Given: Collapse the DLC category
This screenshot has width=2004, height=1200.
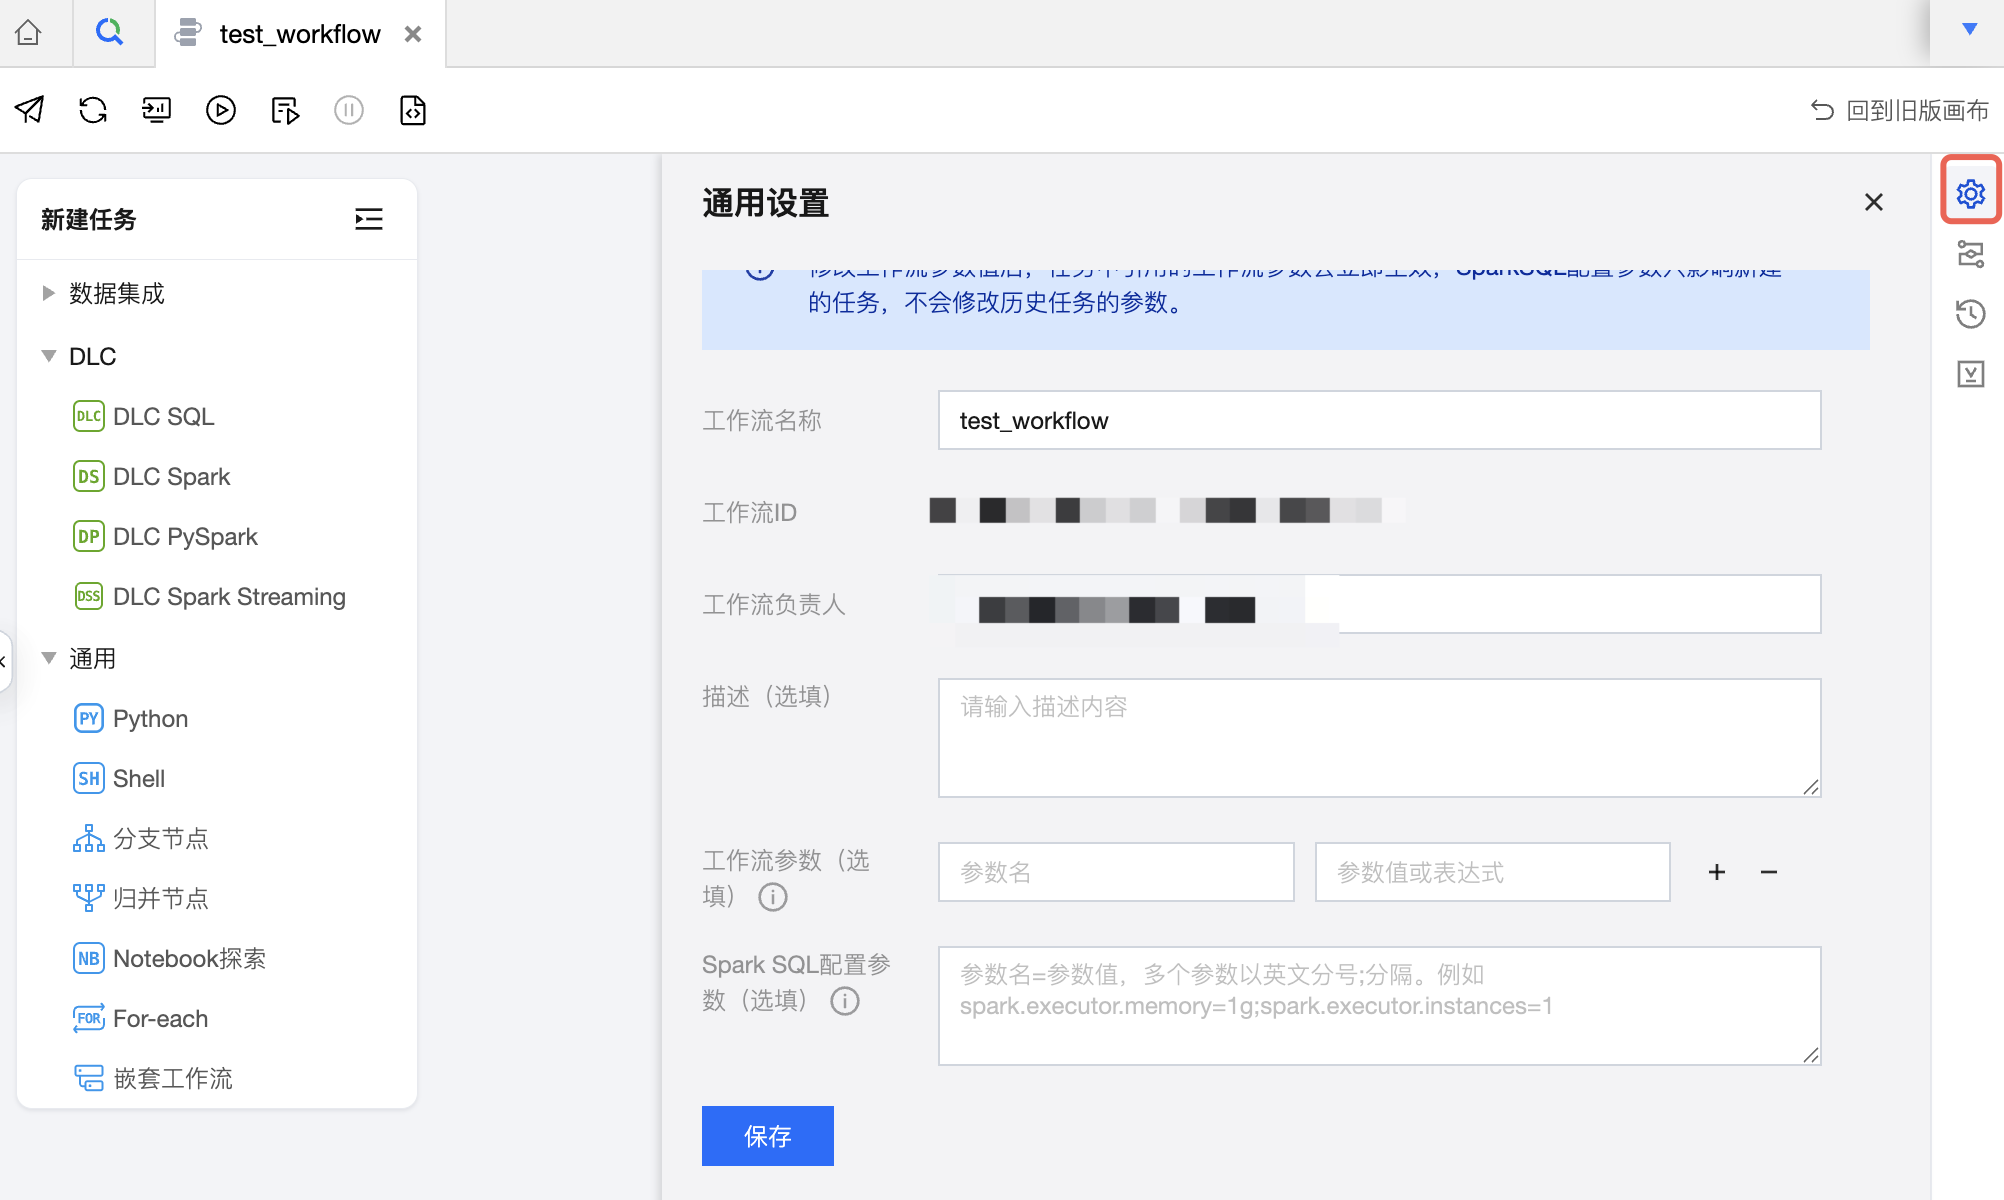Looking at the screenshot, I should click(48, 356).
